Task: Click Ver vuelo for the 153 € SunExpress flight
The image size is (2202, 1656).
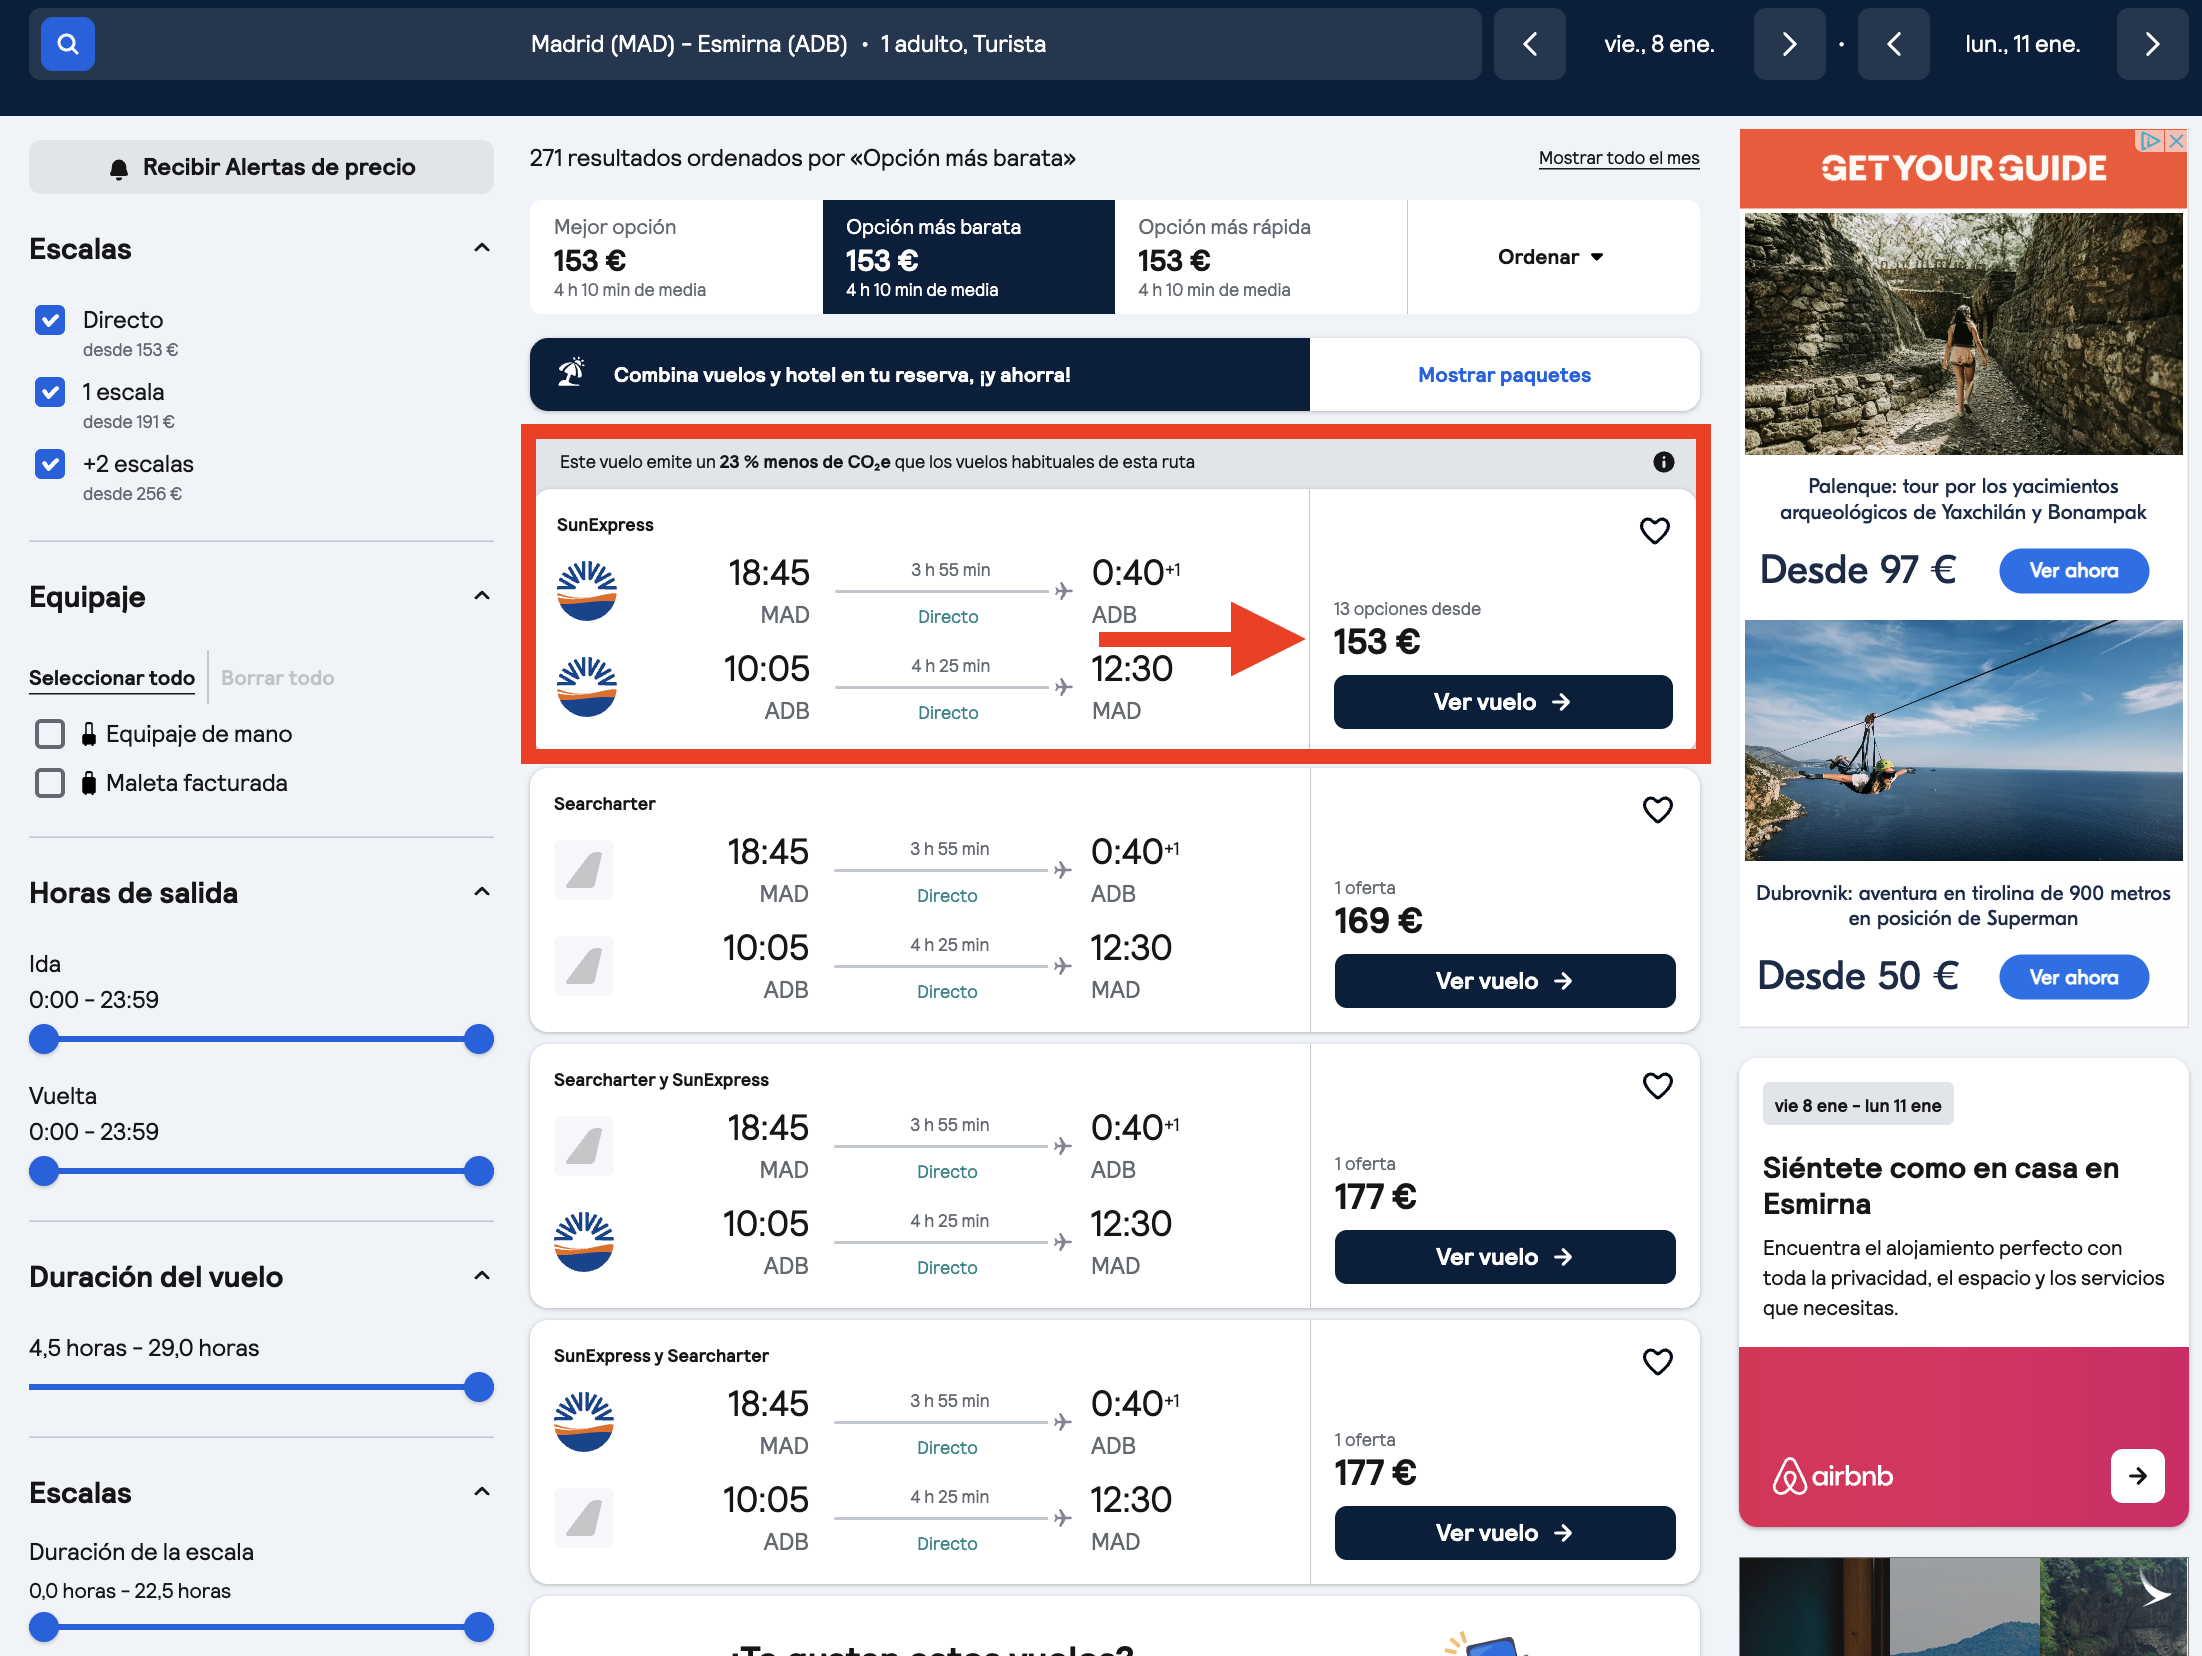Action: 1503,702
